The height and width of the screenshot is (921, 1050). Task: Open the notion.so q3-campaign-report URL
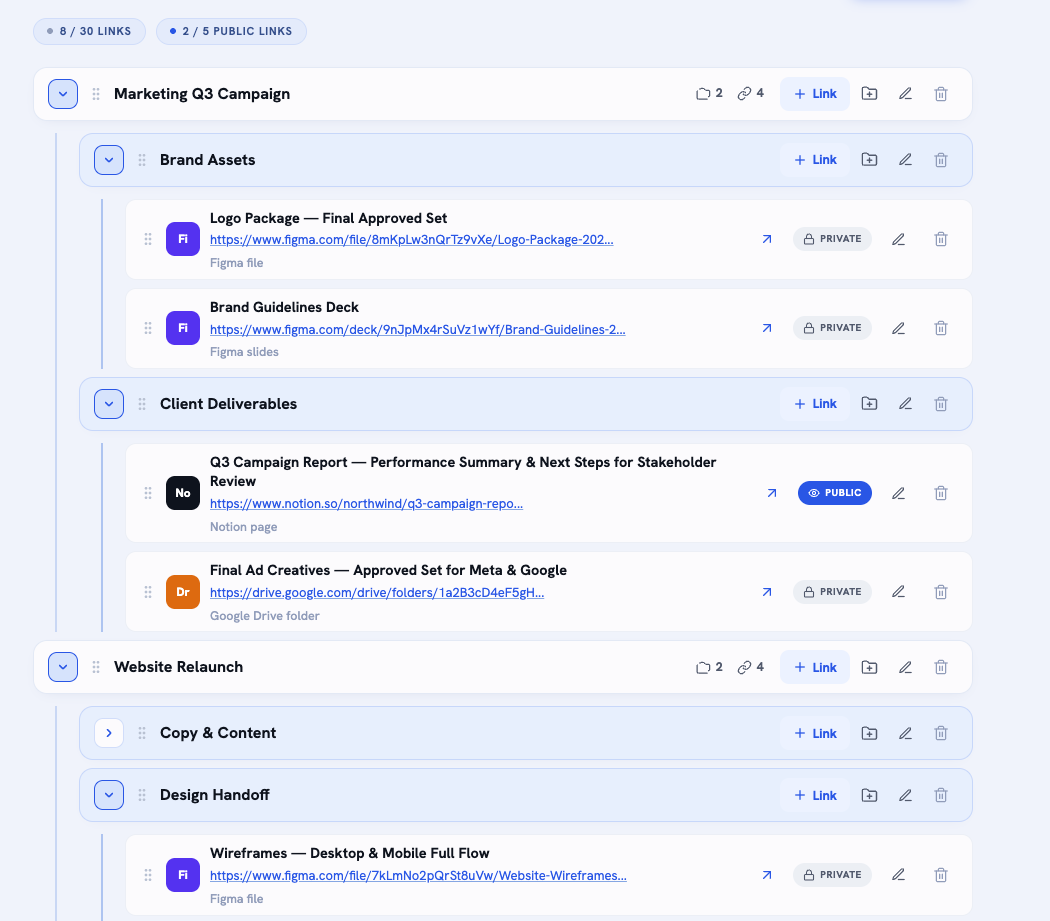tap(366, 504)
